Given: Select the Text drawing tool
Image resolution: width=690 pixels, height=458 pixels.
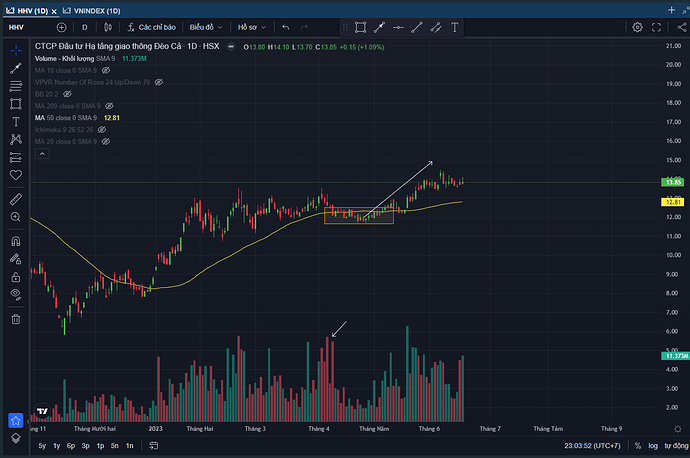Looking at the screenshot, I should click(15, 121).
